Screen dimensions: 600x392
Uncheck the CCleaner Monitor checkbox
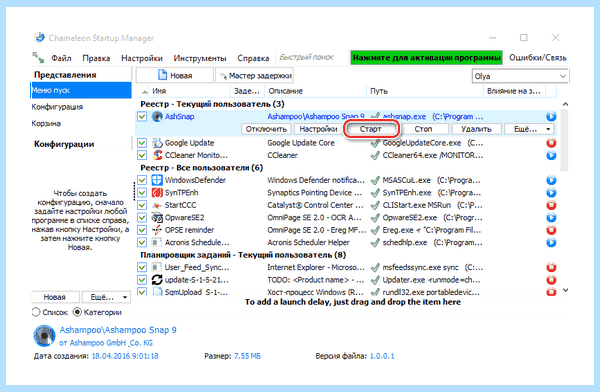point(142,155)
